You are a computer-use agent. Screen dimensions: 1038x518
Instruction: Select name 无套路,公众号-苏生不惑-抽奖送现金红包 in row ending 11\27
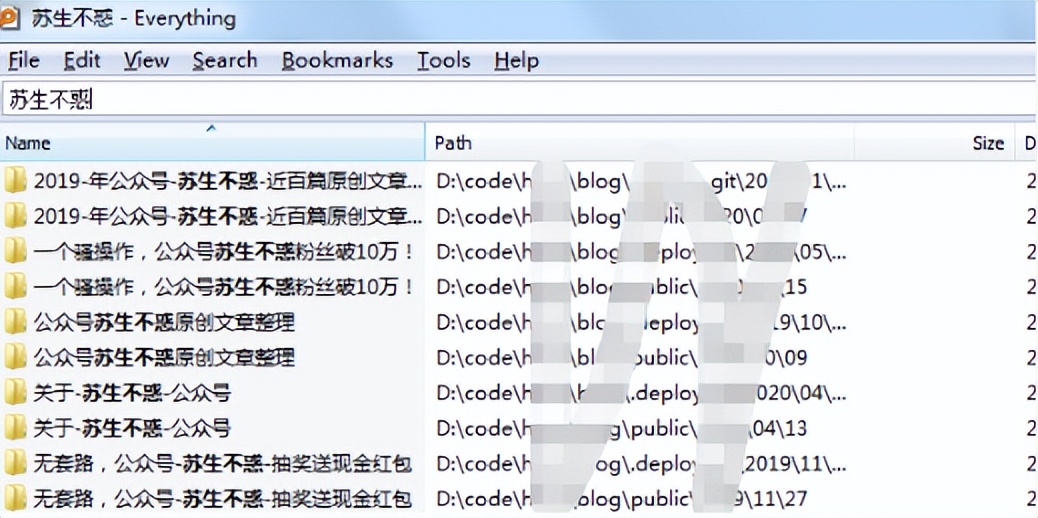[x=223, y=498]
